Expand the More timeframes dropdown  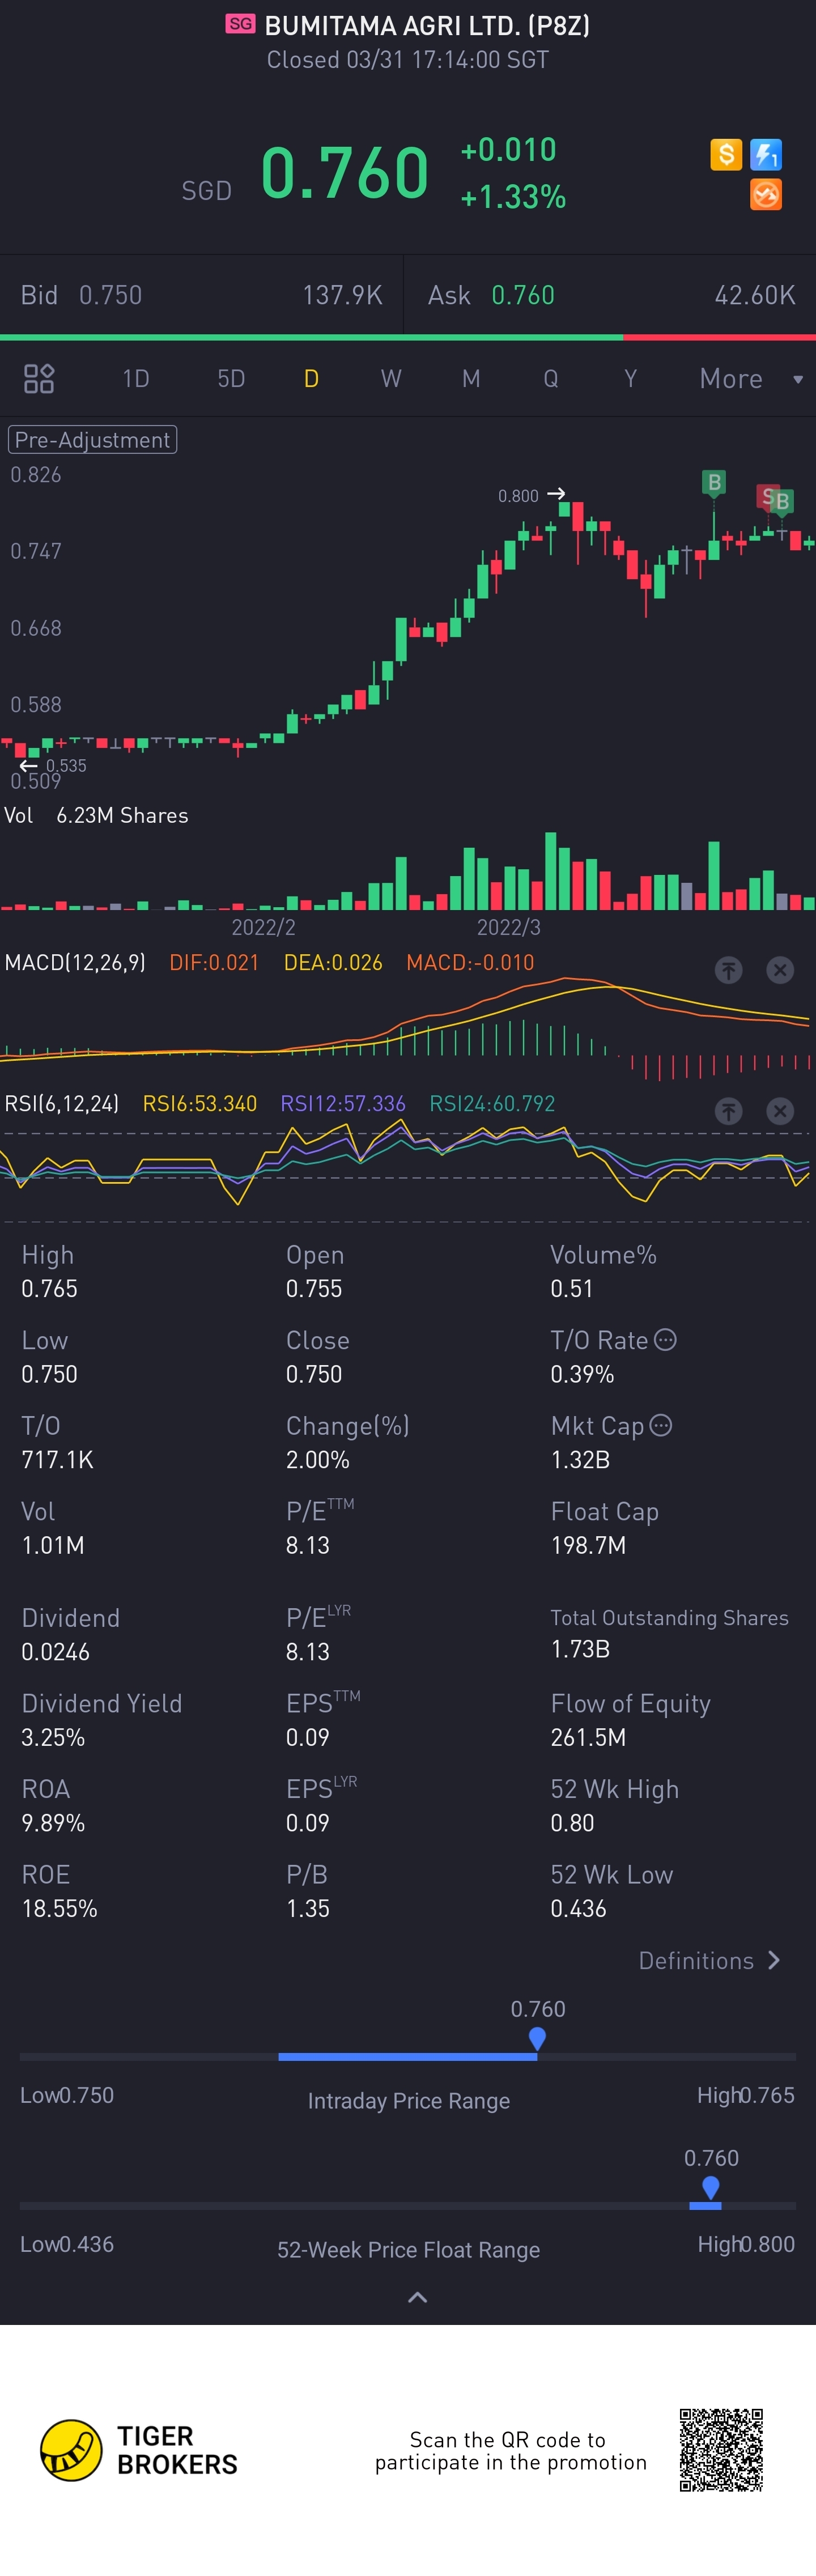(751, 379)
